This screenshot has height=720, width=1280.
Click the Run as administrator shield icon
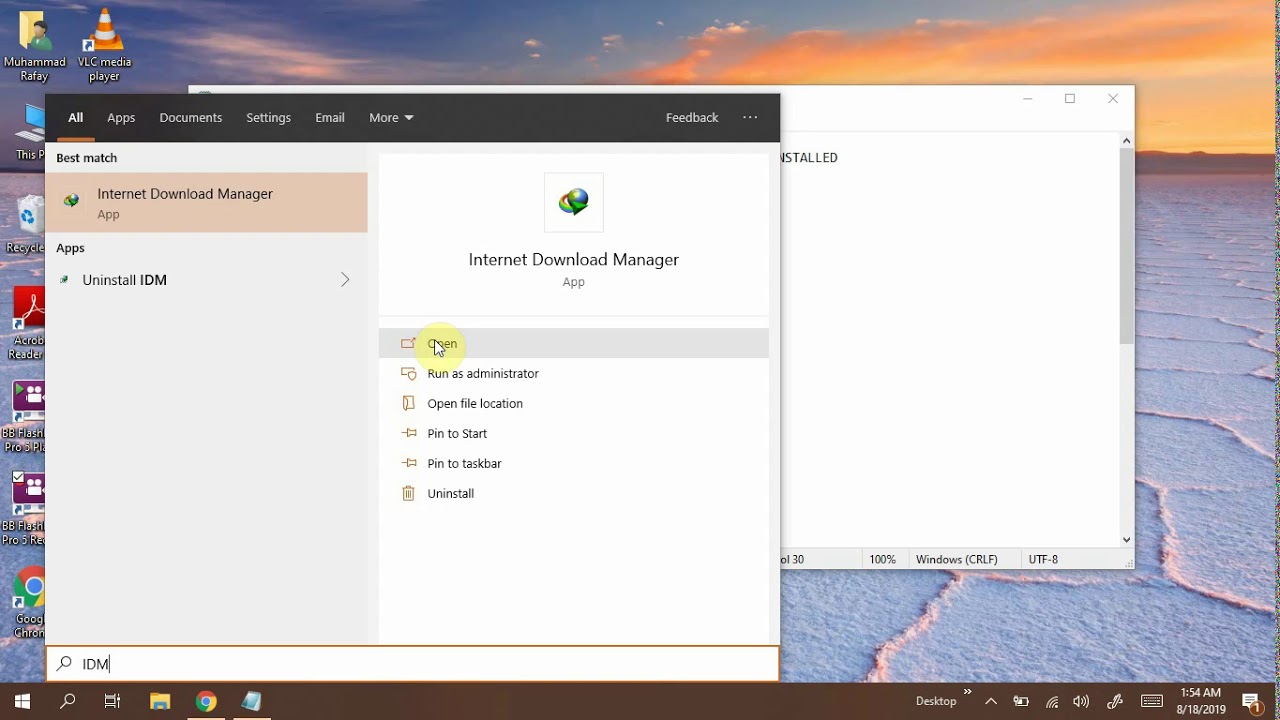408,373
